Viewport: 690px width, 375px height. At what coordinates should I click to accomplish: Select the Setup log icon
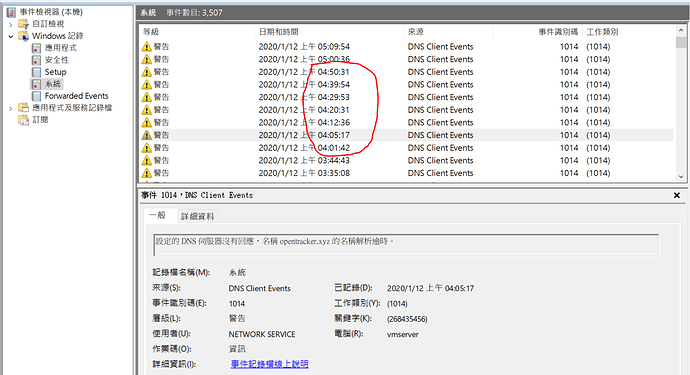click(x=37, y=72)
